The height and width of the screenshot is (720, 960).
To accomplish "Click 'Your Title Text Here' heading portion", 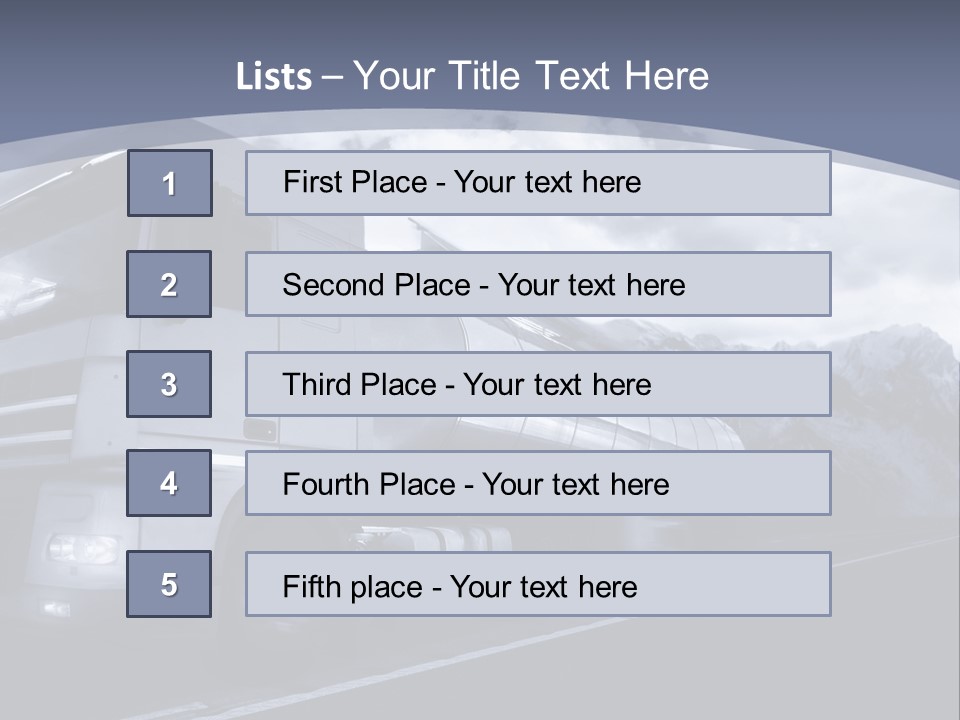I will [531, 76].
